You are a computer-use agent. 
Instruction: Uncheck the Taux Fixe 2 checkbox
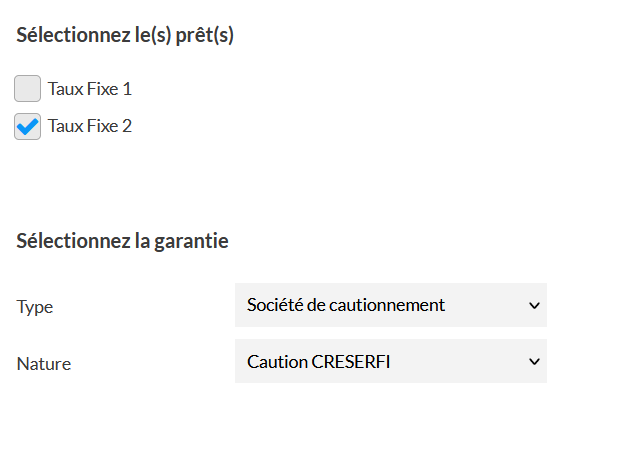pos(28,127)
